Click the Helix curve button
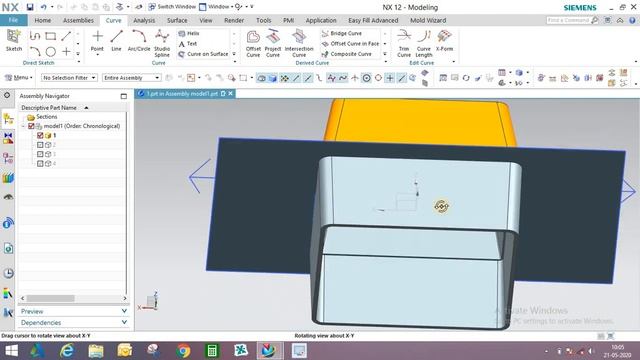 tap(189, 33)
